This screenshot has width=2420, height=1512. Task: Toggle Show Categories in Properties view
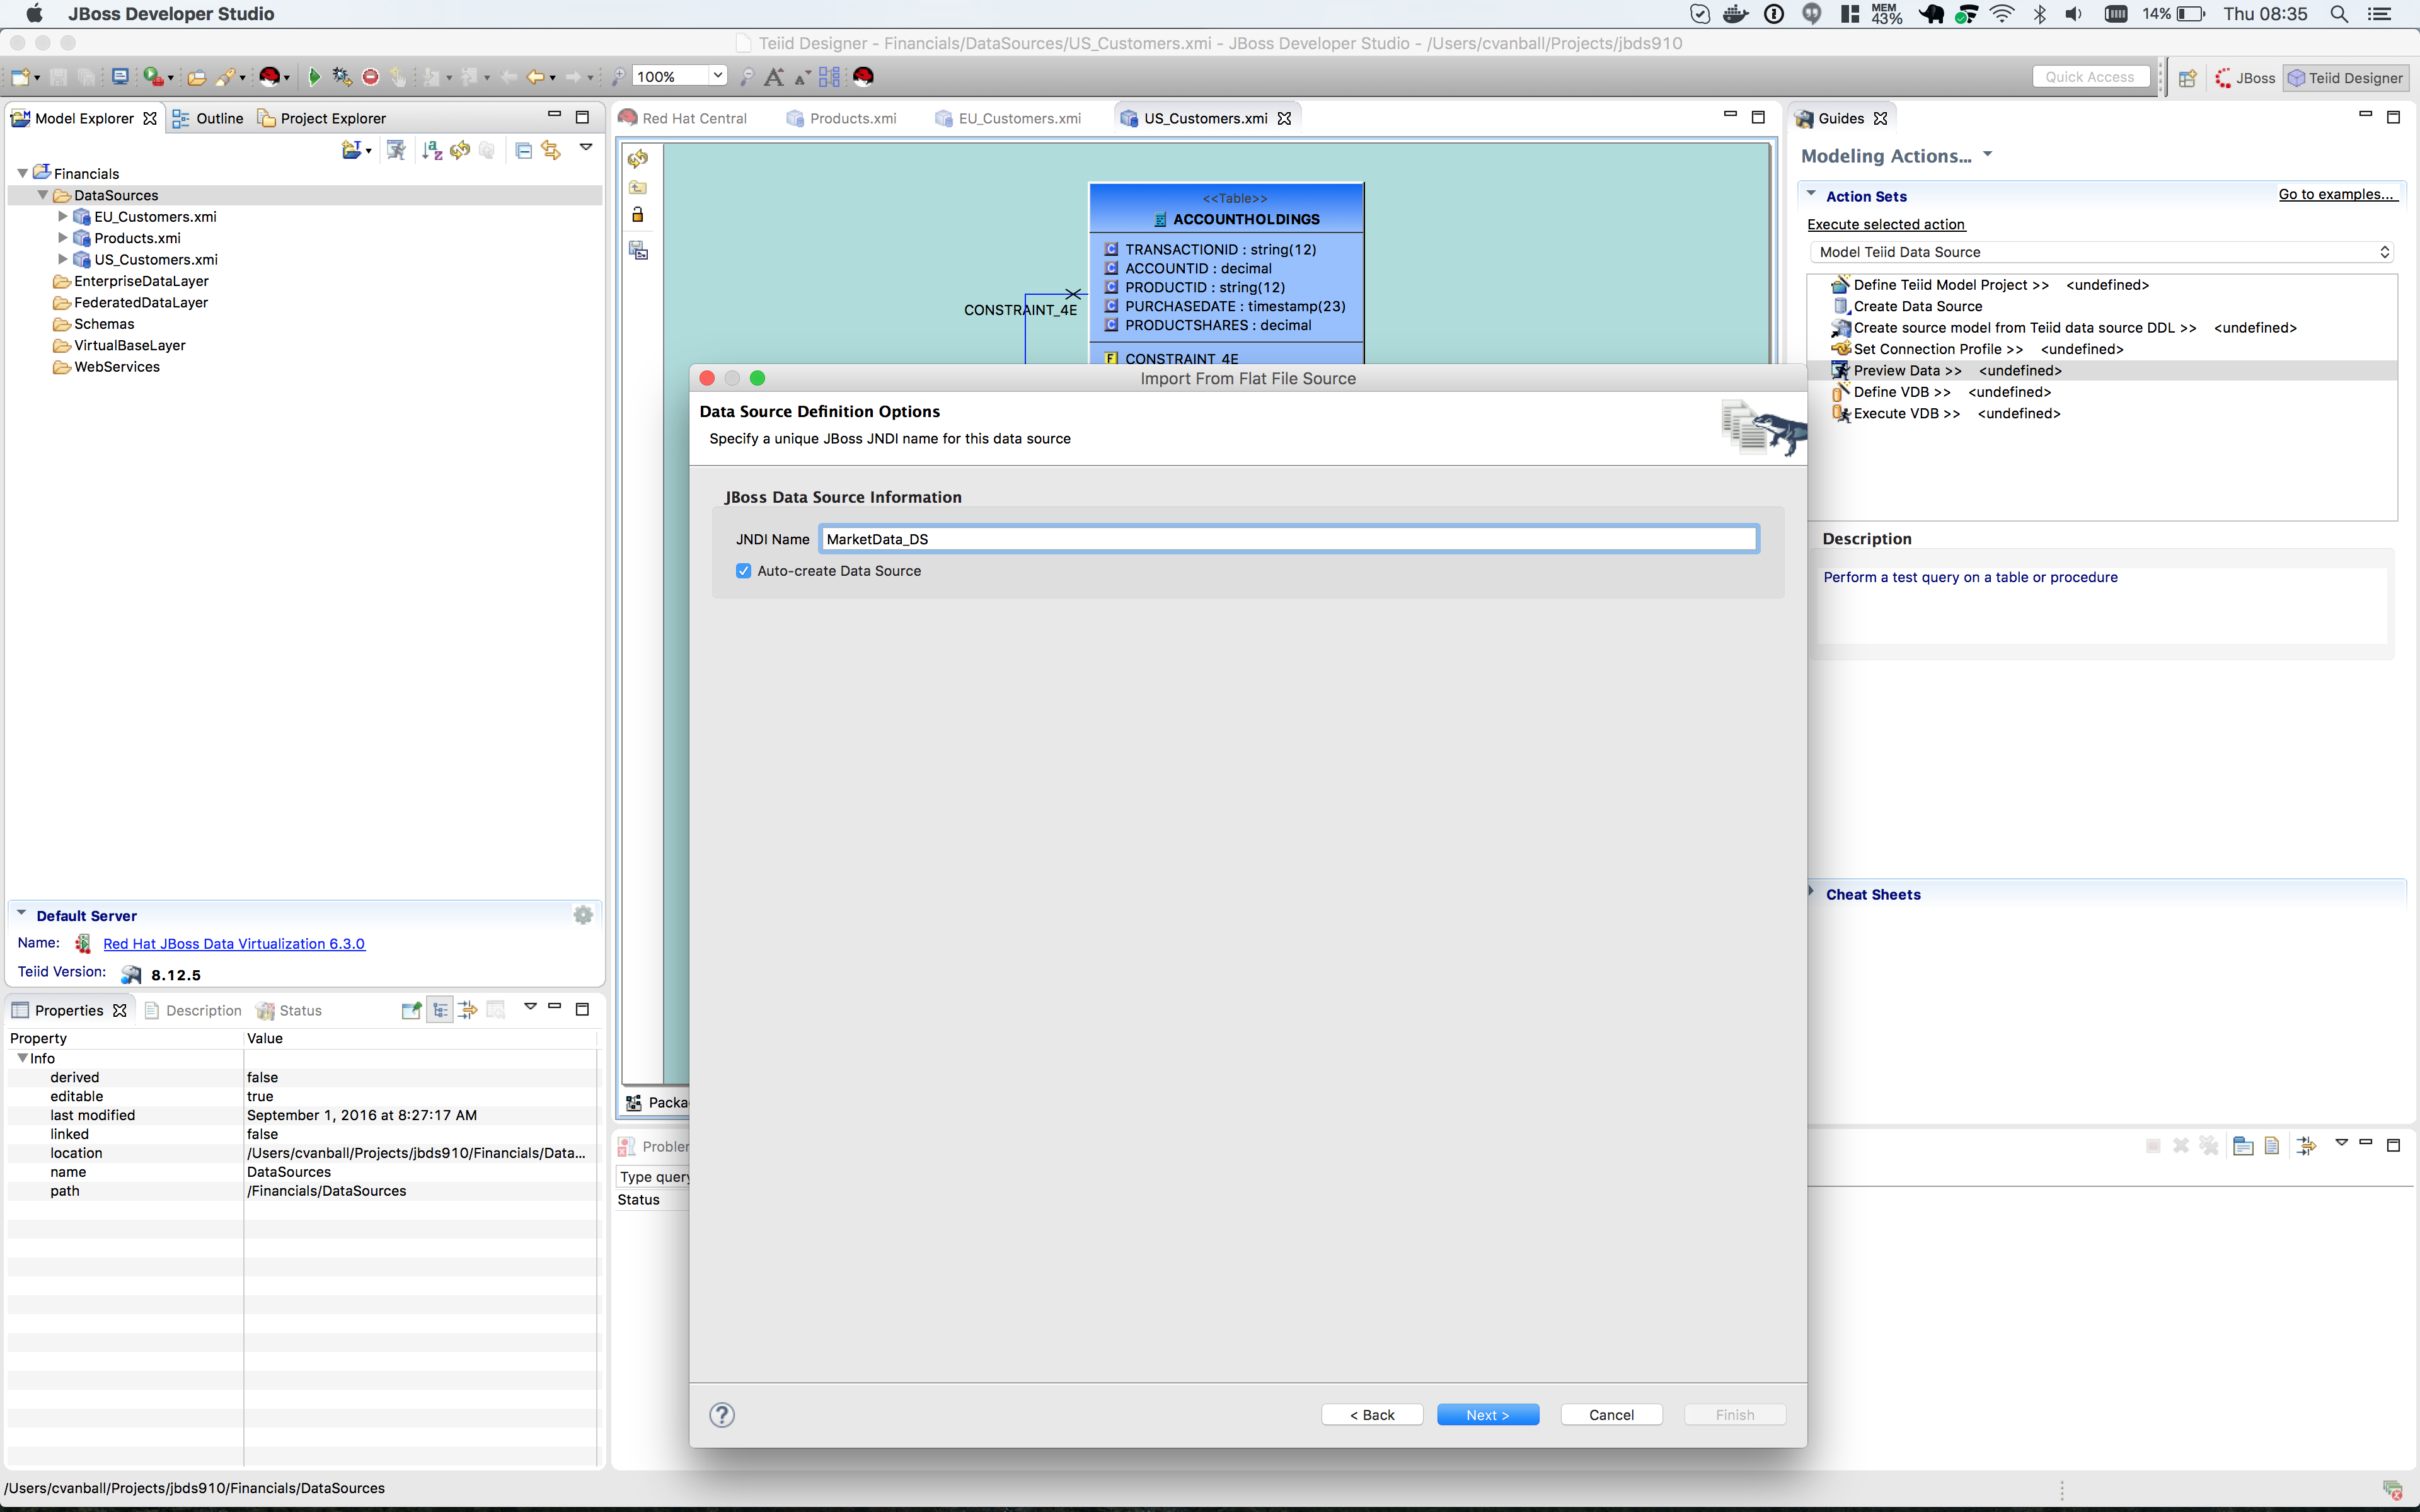point(440,1010)
